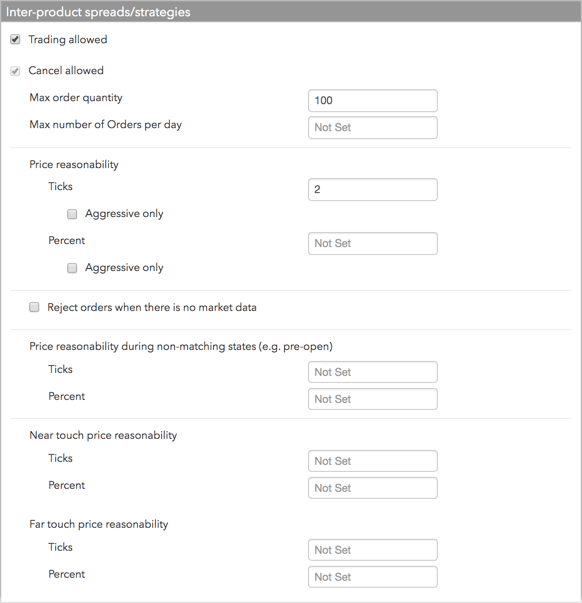Enable Aggressive only under Percent
The width and height of the screenshot is (582, 603).
click(72, 268)
